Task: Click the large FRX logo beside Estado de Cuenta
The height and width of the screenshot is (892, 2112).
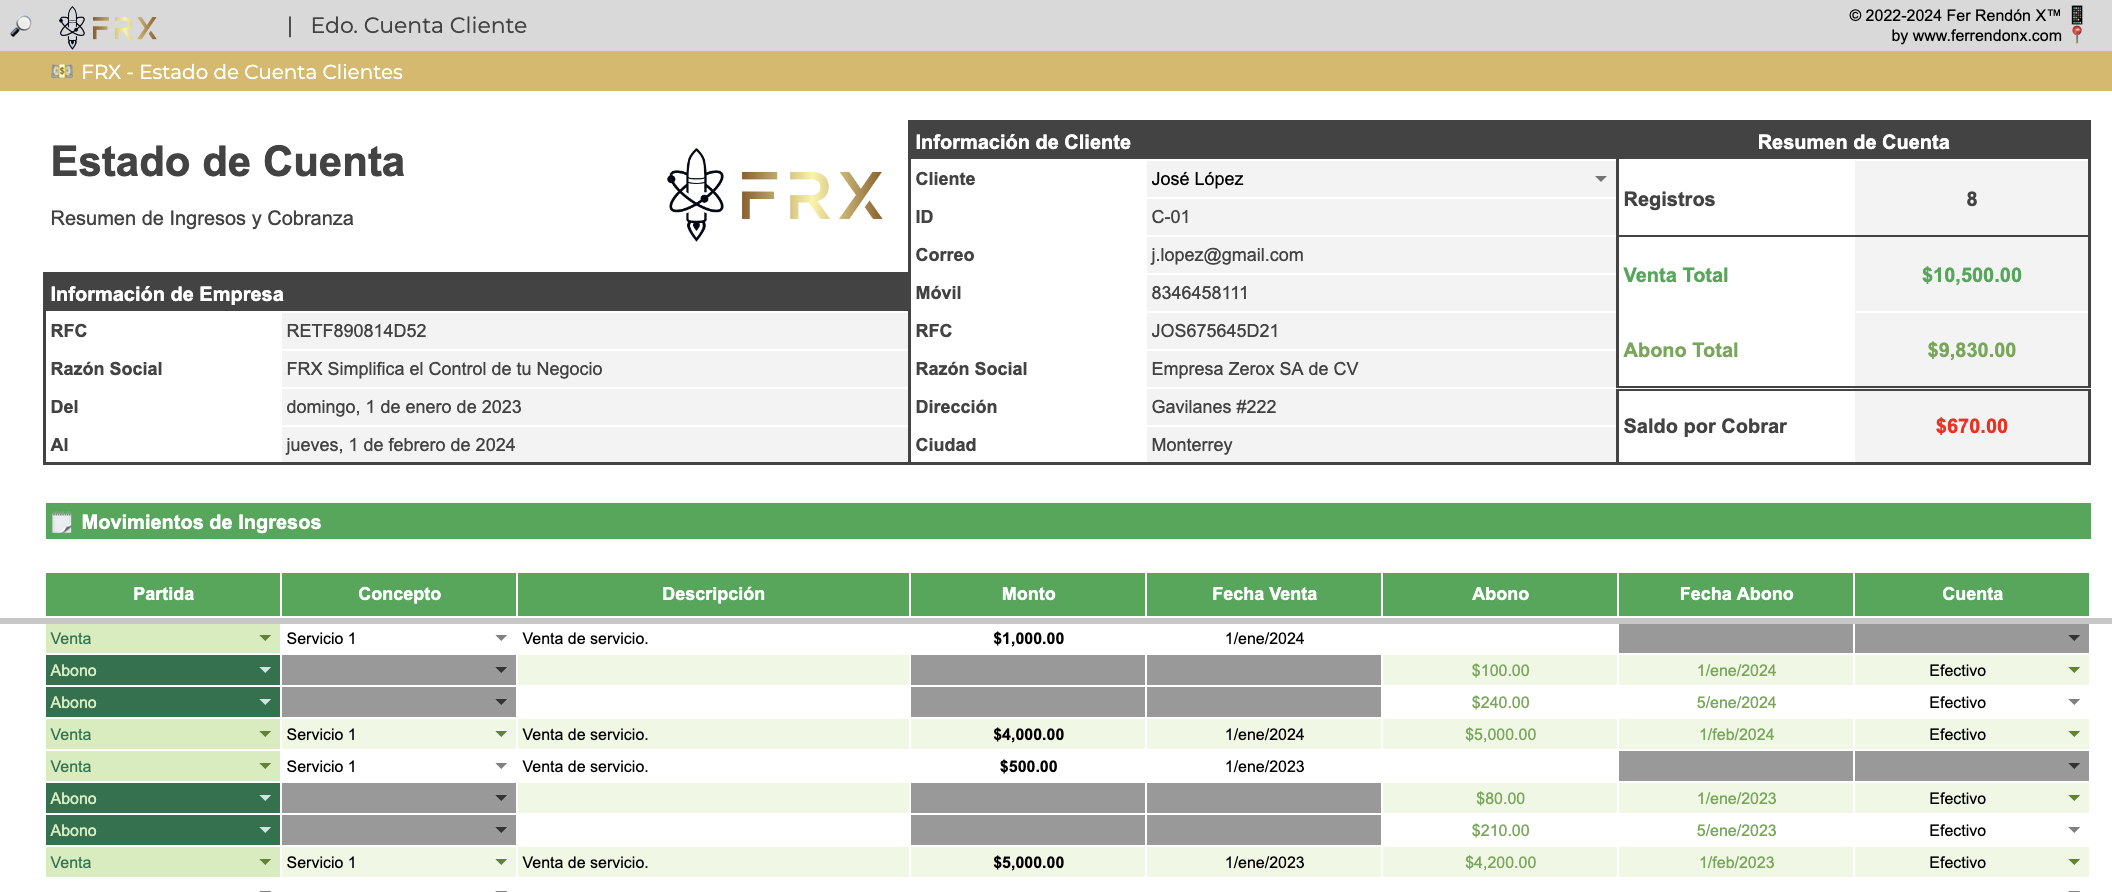Action: pyautogui.click(x=776, y=194)
